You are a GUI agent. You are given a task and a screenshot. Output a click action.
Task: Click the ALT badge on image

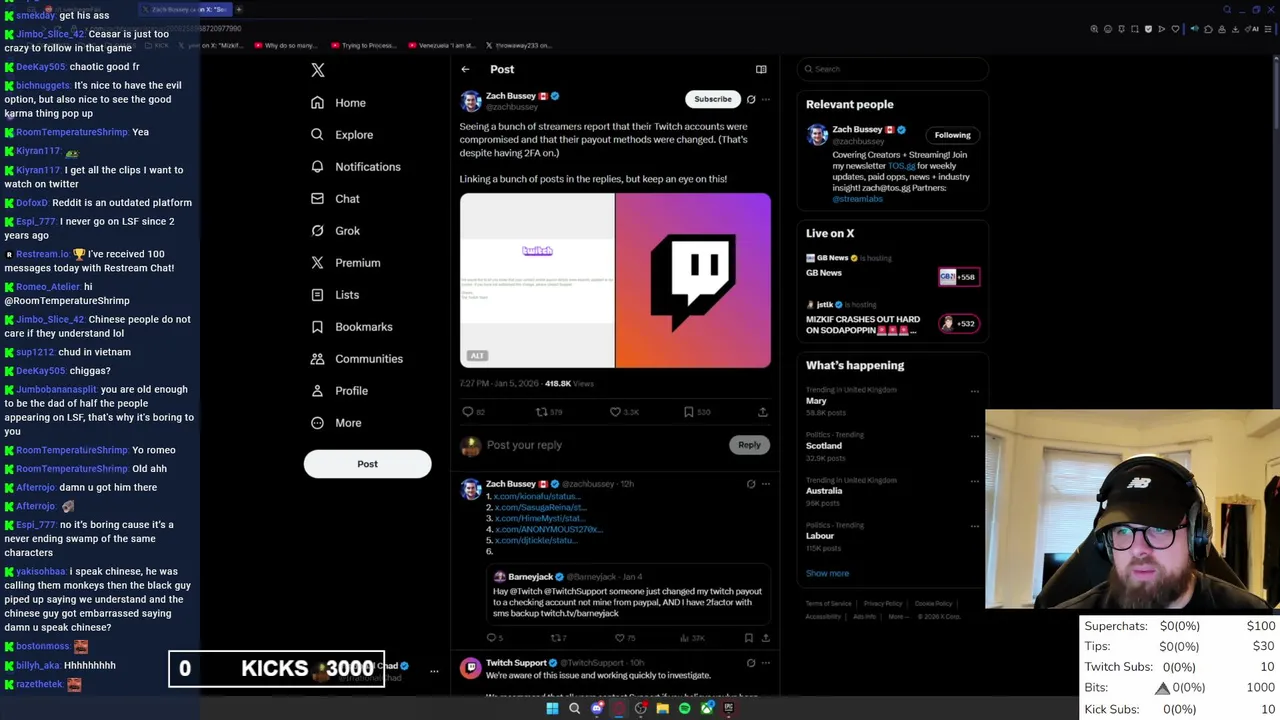(477, 356)
